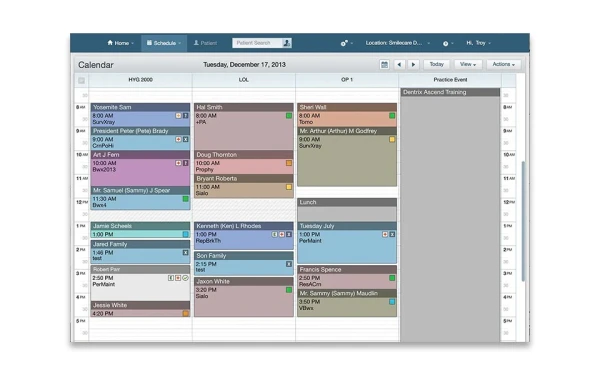
Task: Open the Francis Spence appointment header
Action: coord(347,269)
